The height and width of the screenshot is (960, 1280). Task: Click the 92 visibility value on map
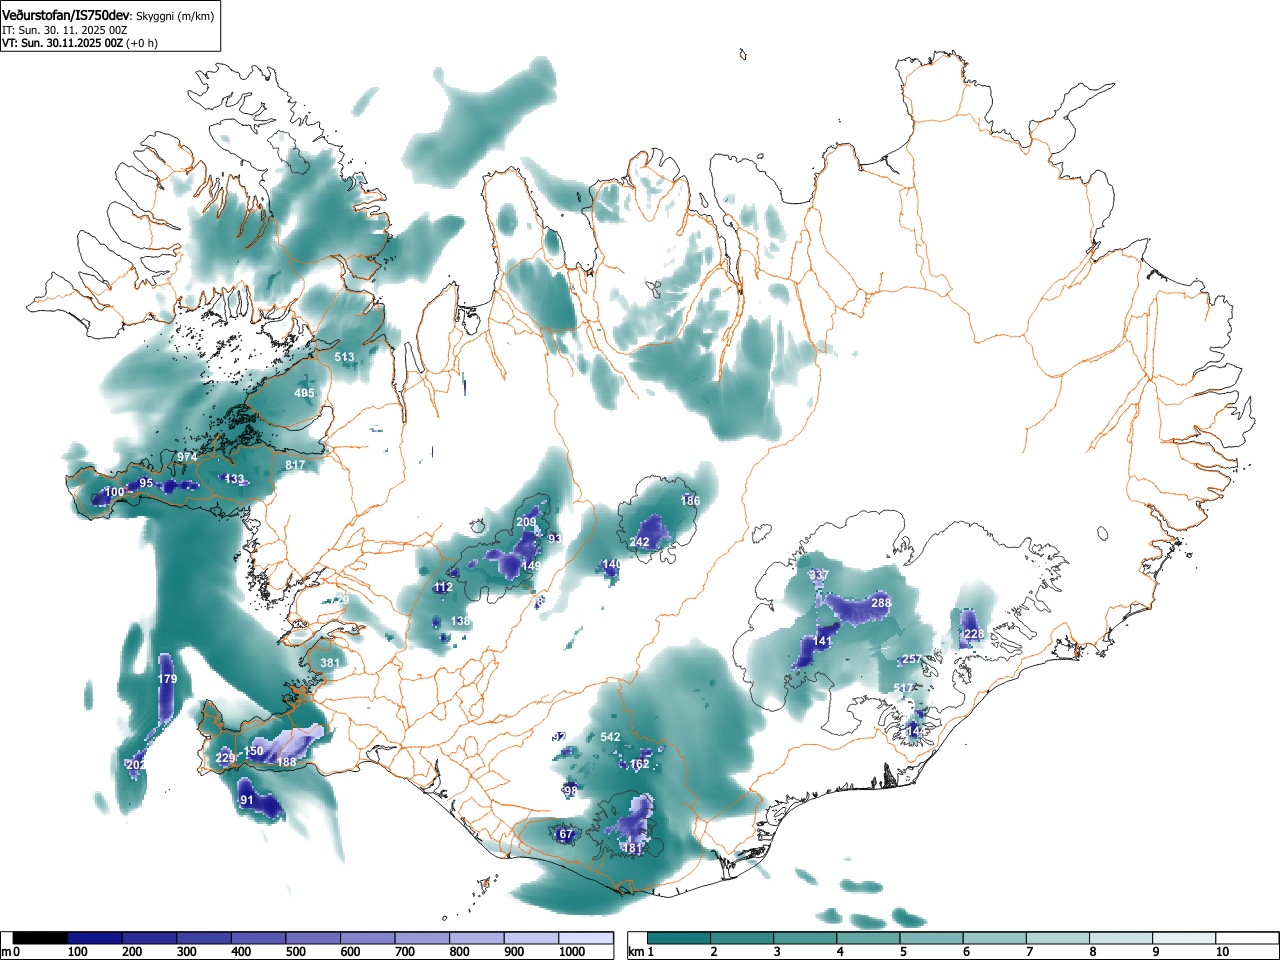point(559,736)
